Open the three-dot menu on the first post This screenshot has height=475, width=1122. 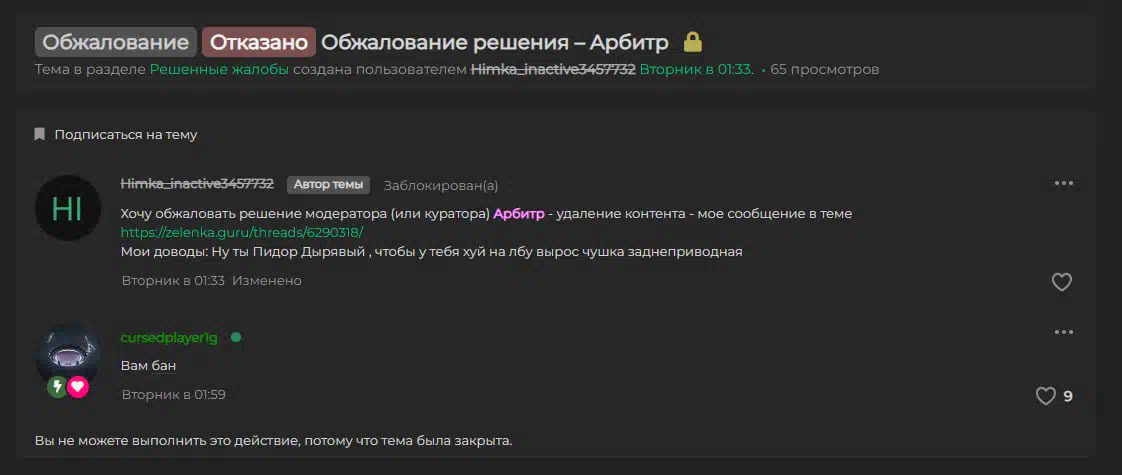(1063, 184)
